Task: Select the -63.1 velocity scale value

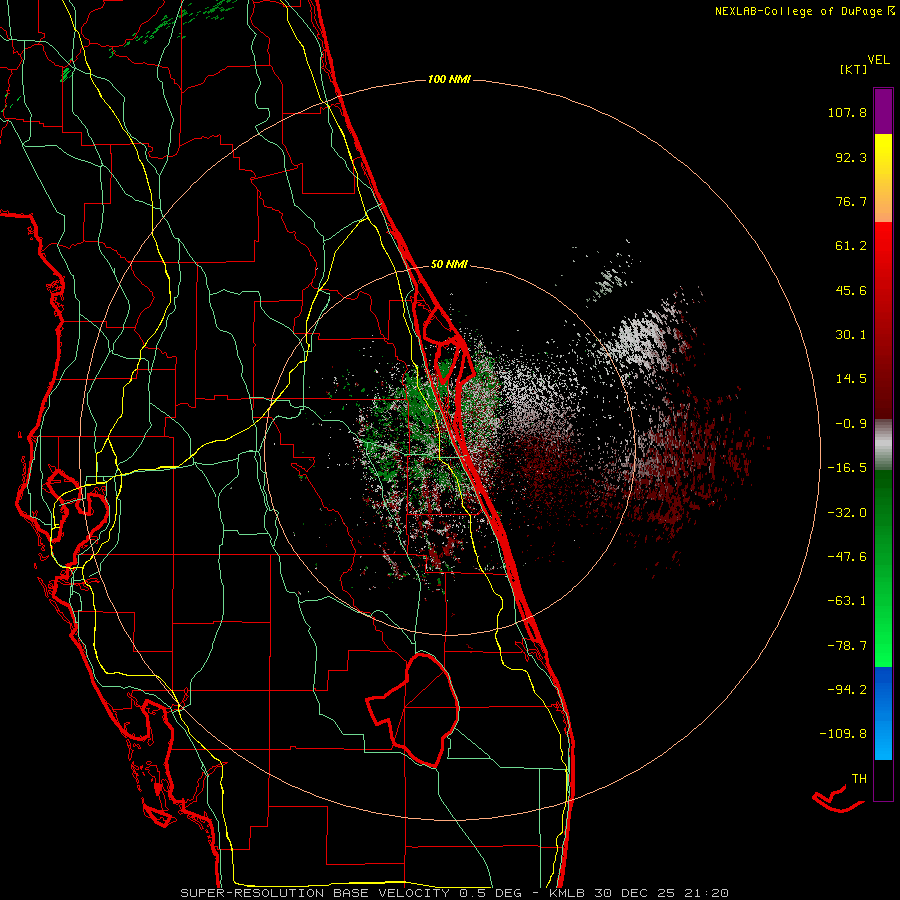Action: pyautogui.click(x=847, y=601)
